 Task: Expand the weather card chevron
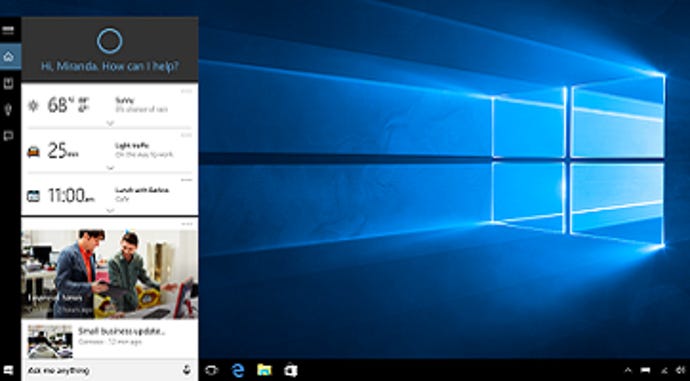[110, 123]
